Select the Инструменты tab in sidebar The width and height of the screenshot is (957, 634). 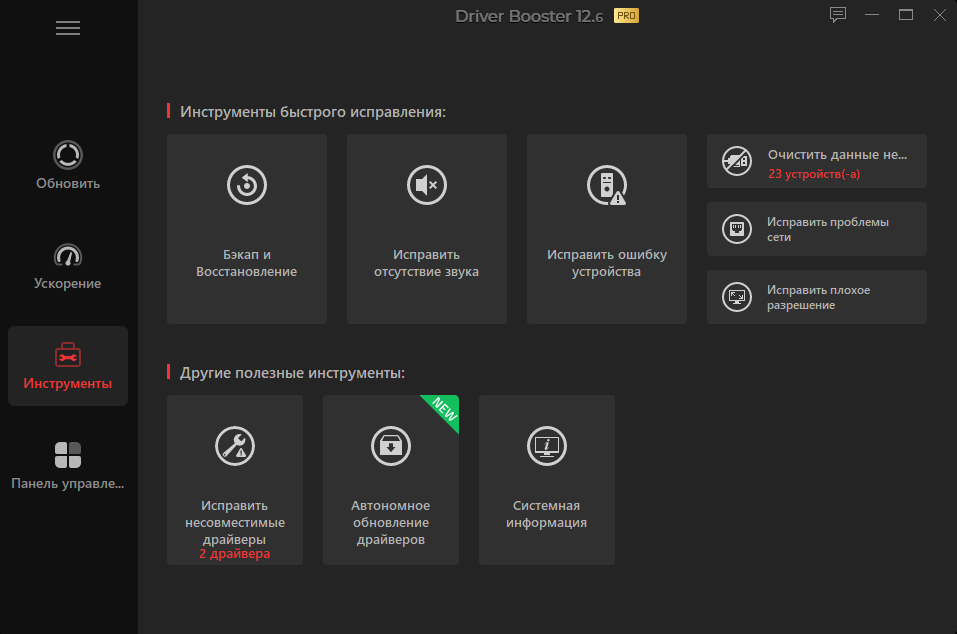click(x=67, y=365)
